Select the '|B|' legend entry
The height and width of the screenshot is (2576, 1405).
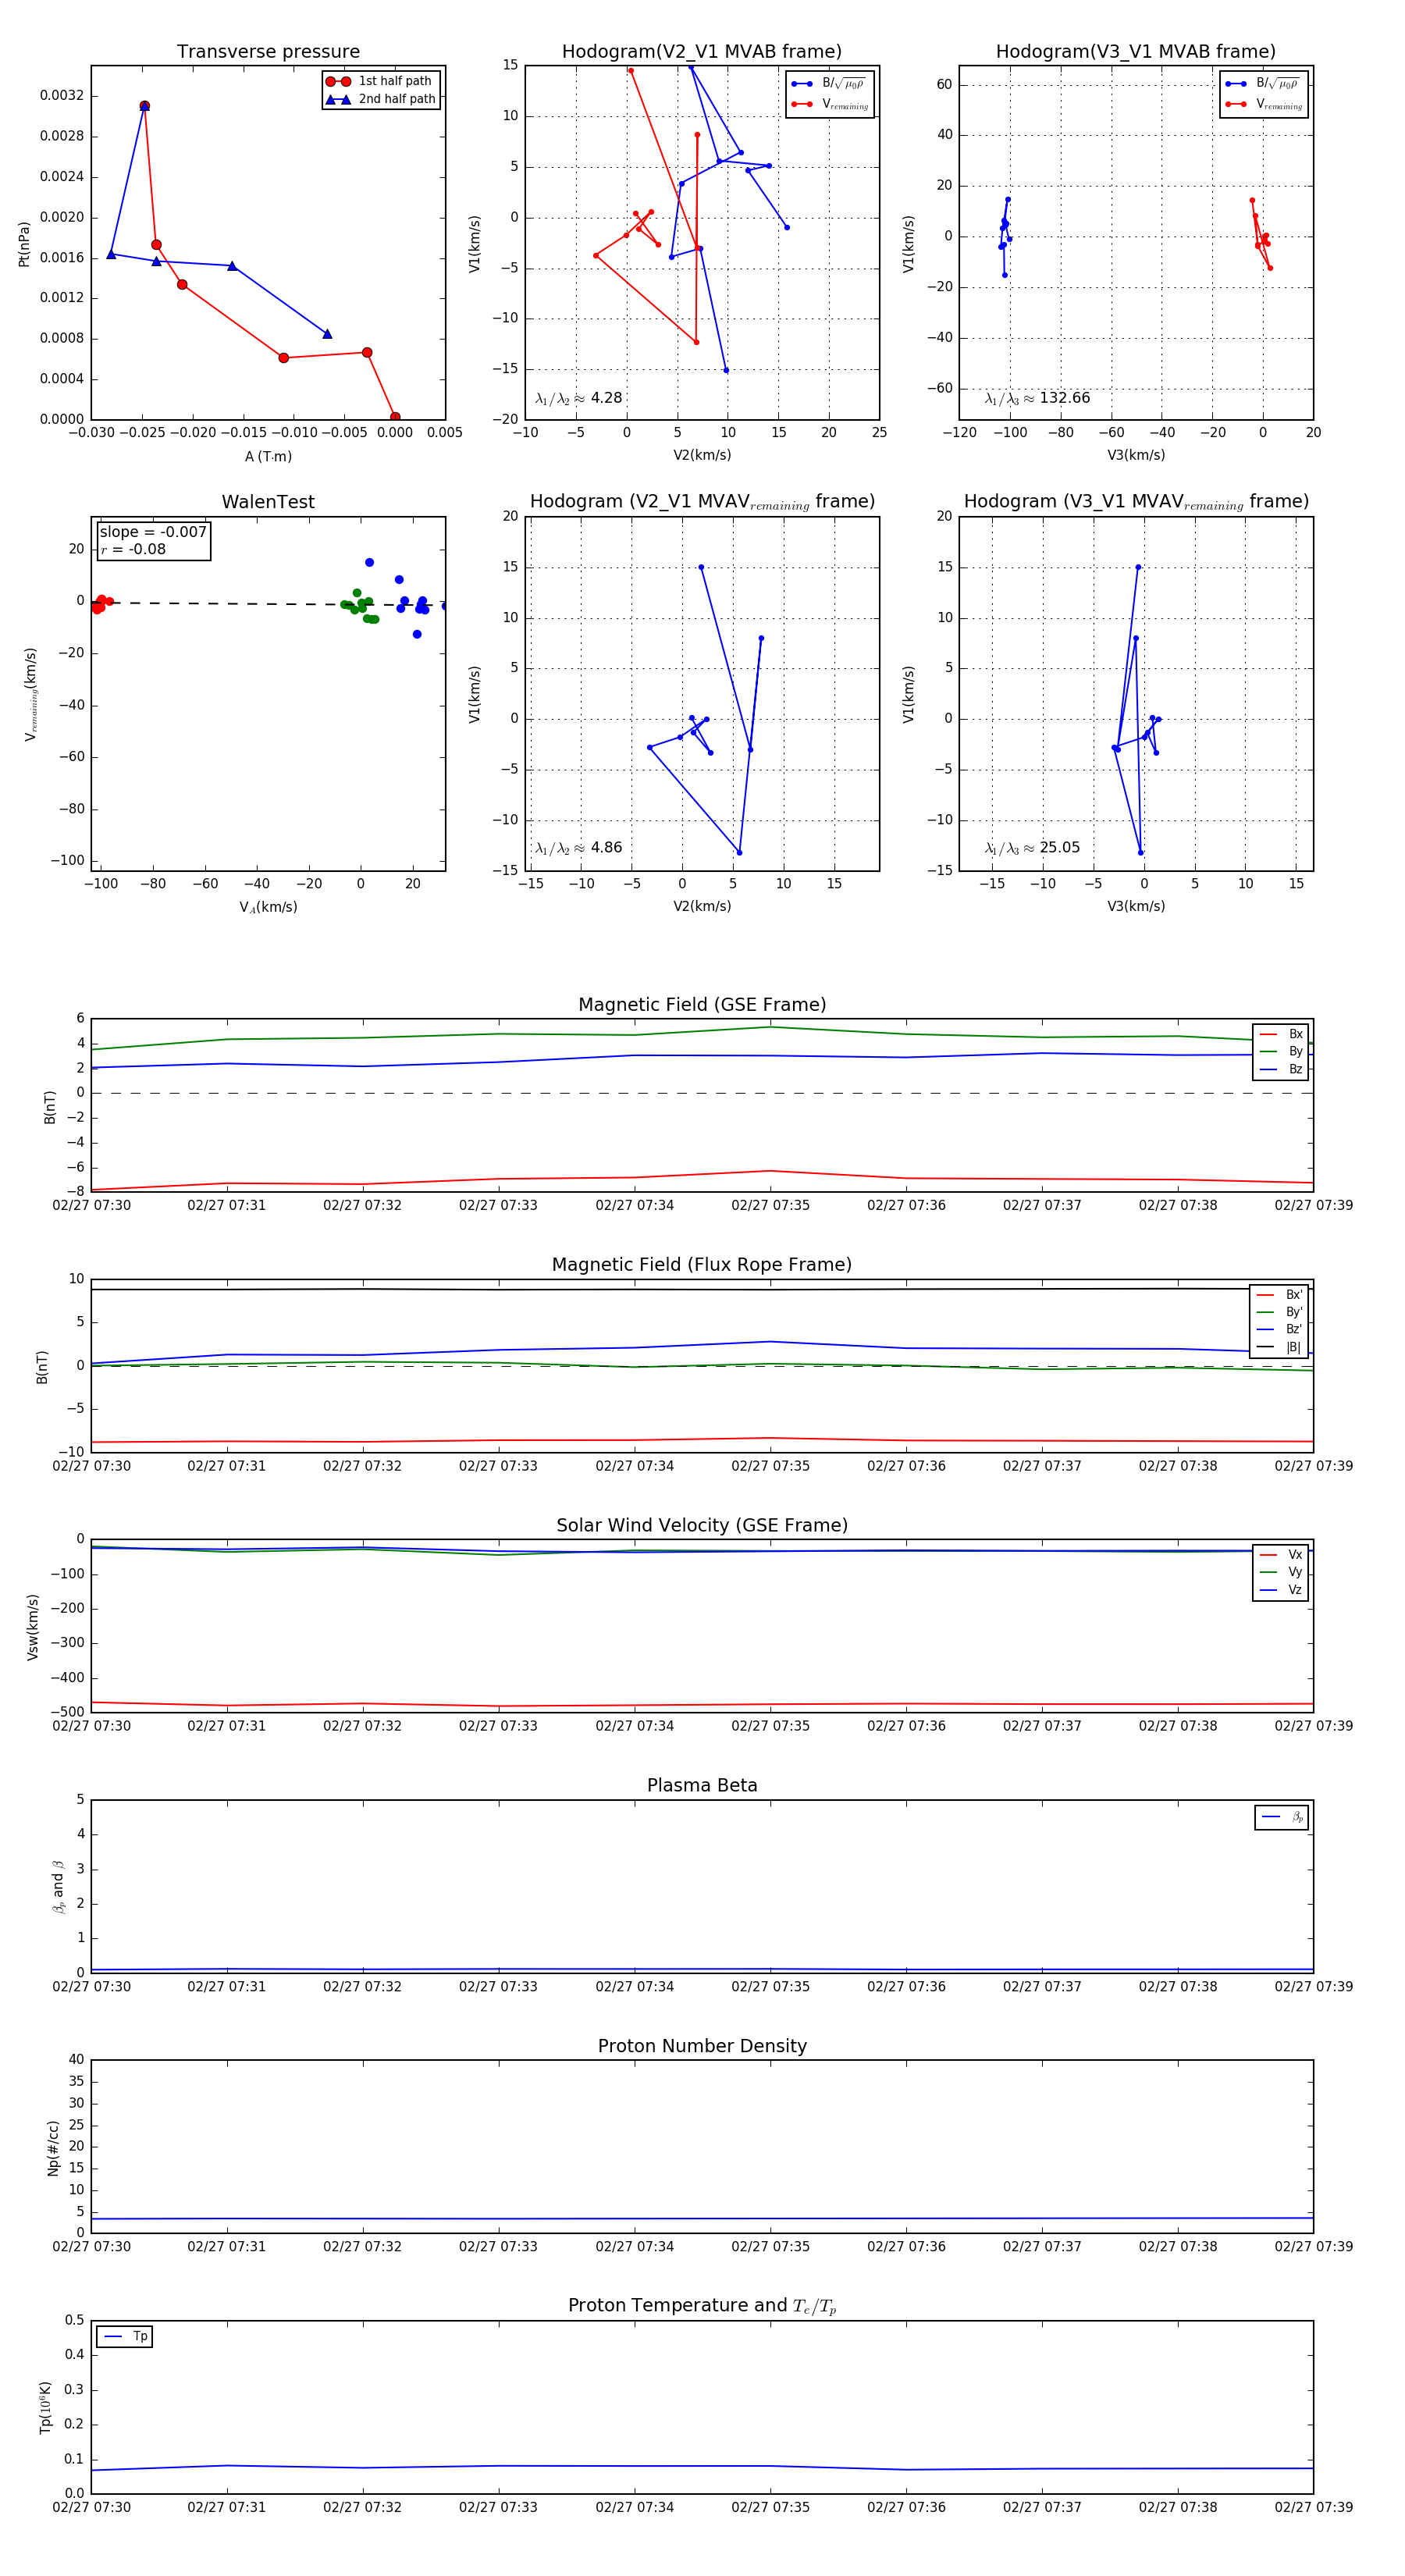point(1279,1347)
